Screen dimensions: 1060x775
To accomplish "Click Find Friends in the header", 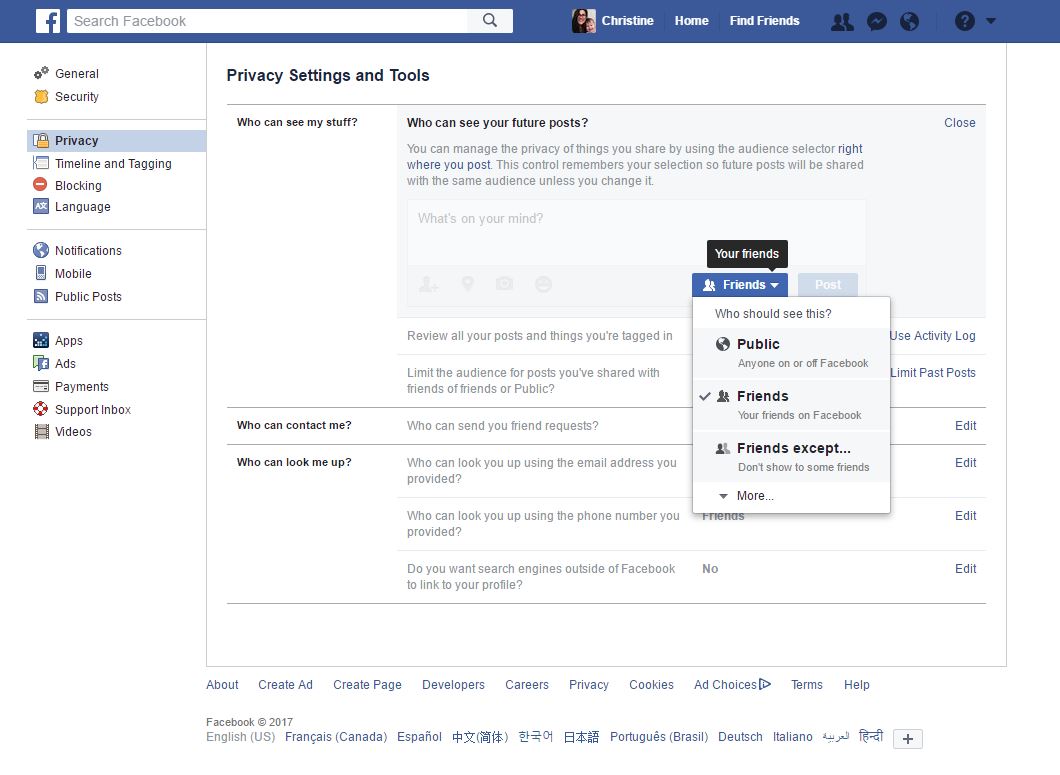I will coord(764,21).
